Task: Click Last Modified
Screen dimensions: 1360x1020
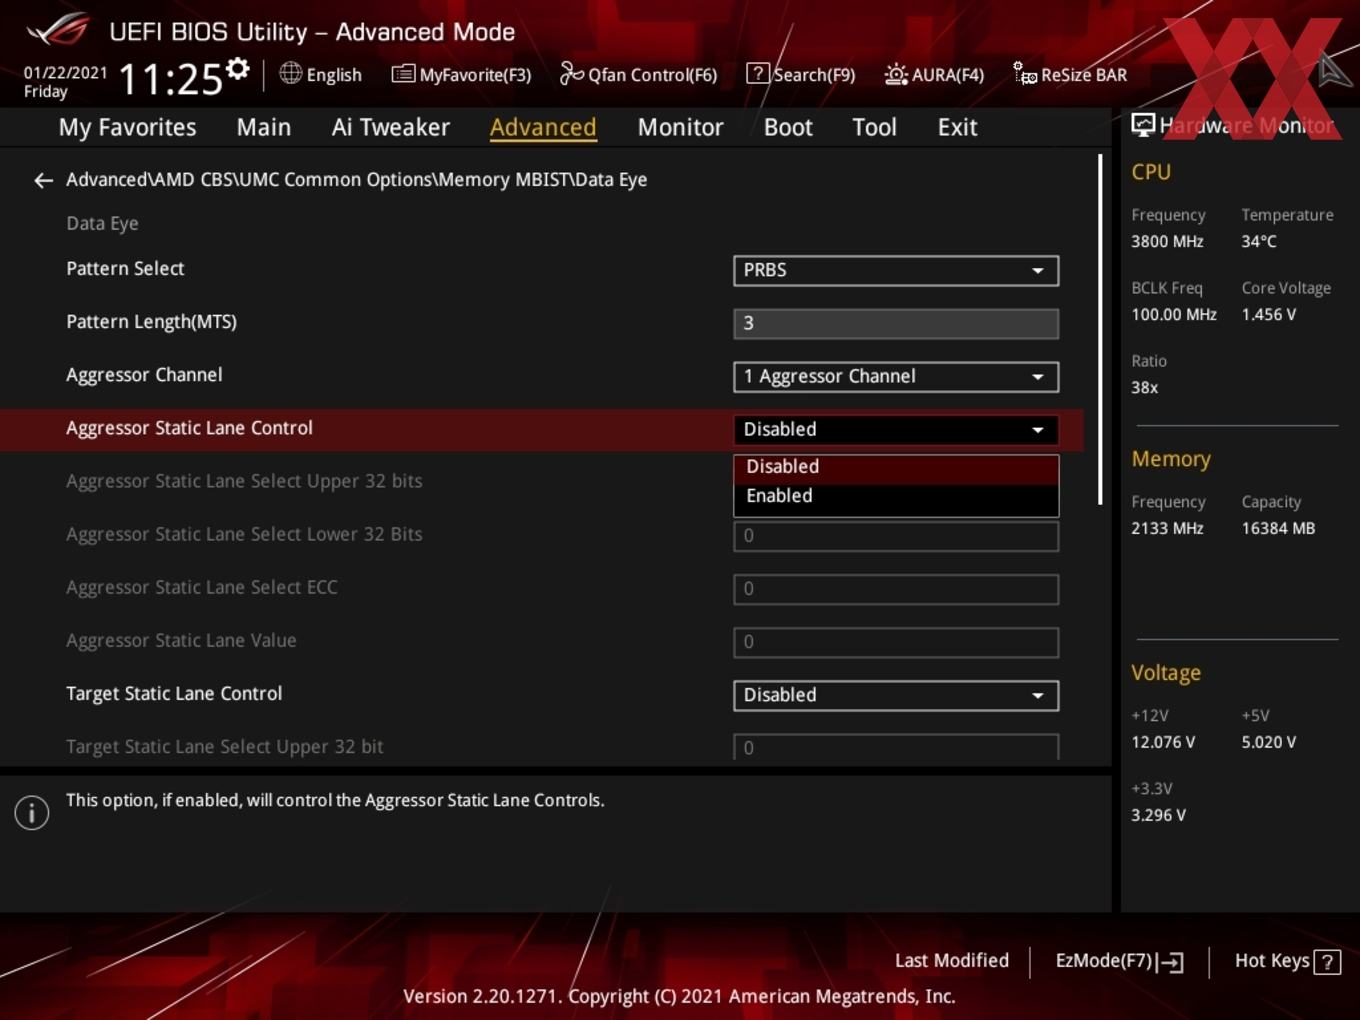Action: pyautogui.click(x=952, y=961)
